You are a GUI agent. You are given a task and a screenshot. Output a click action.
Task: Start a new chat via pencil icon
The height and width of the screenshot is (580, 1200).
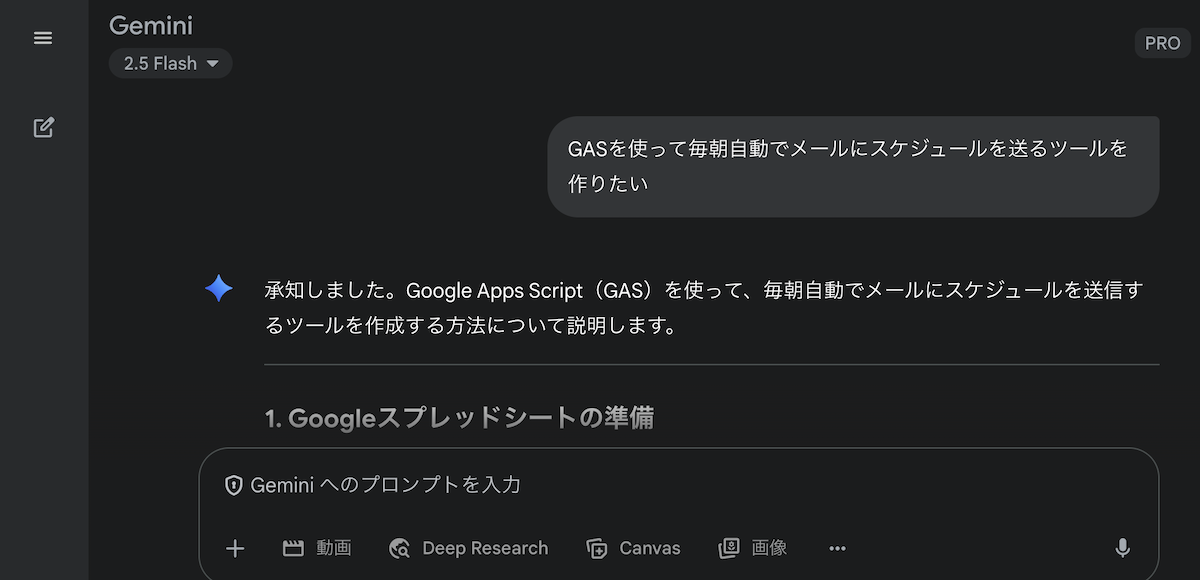(x=43, y=128)
